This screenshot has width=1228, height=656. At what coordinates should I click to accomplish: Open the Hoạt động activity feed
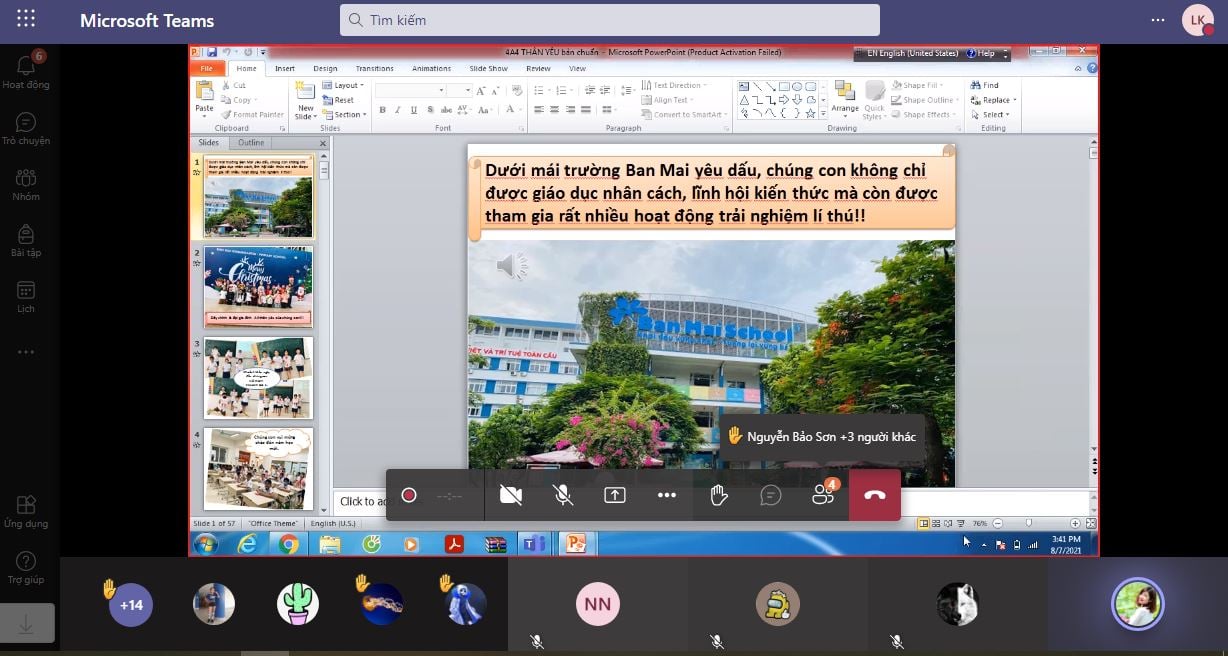26,71
